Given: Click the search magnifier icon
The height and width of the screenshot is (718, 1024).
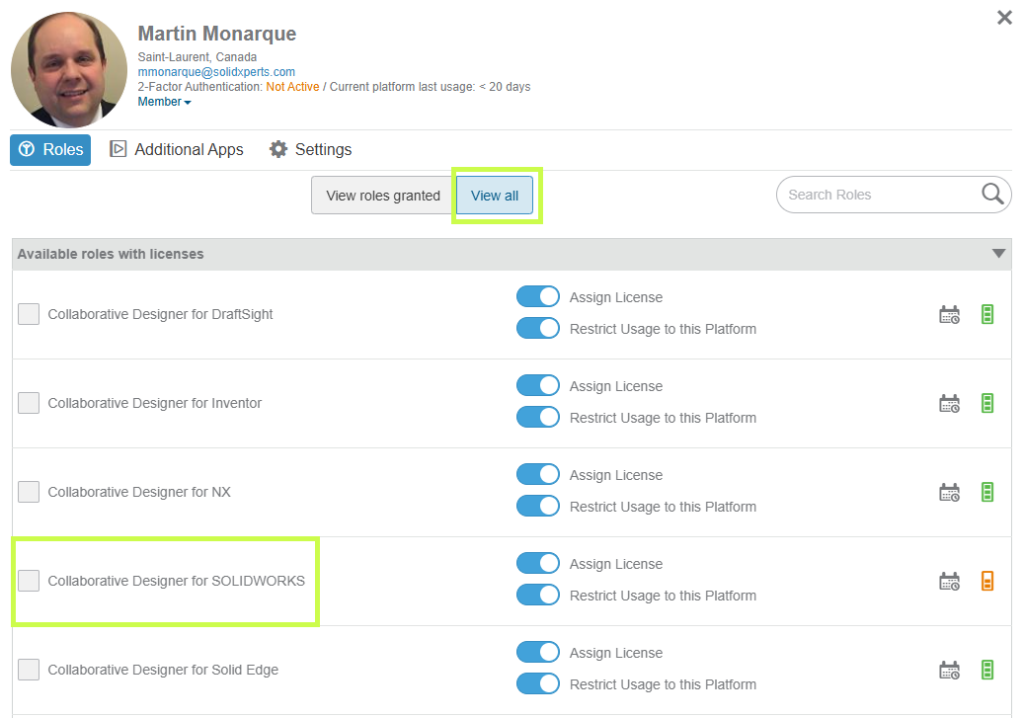Looking at the screenshot, I should [992, 194].
